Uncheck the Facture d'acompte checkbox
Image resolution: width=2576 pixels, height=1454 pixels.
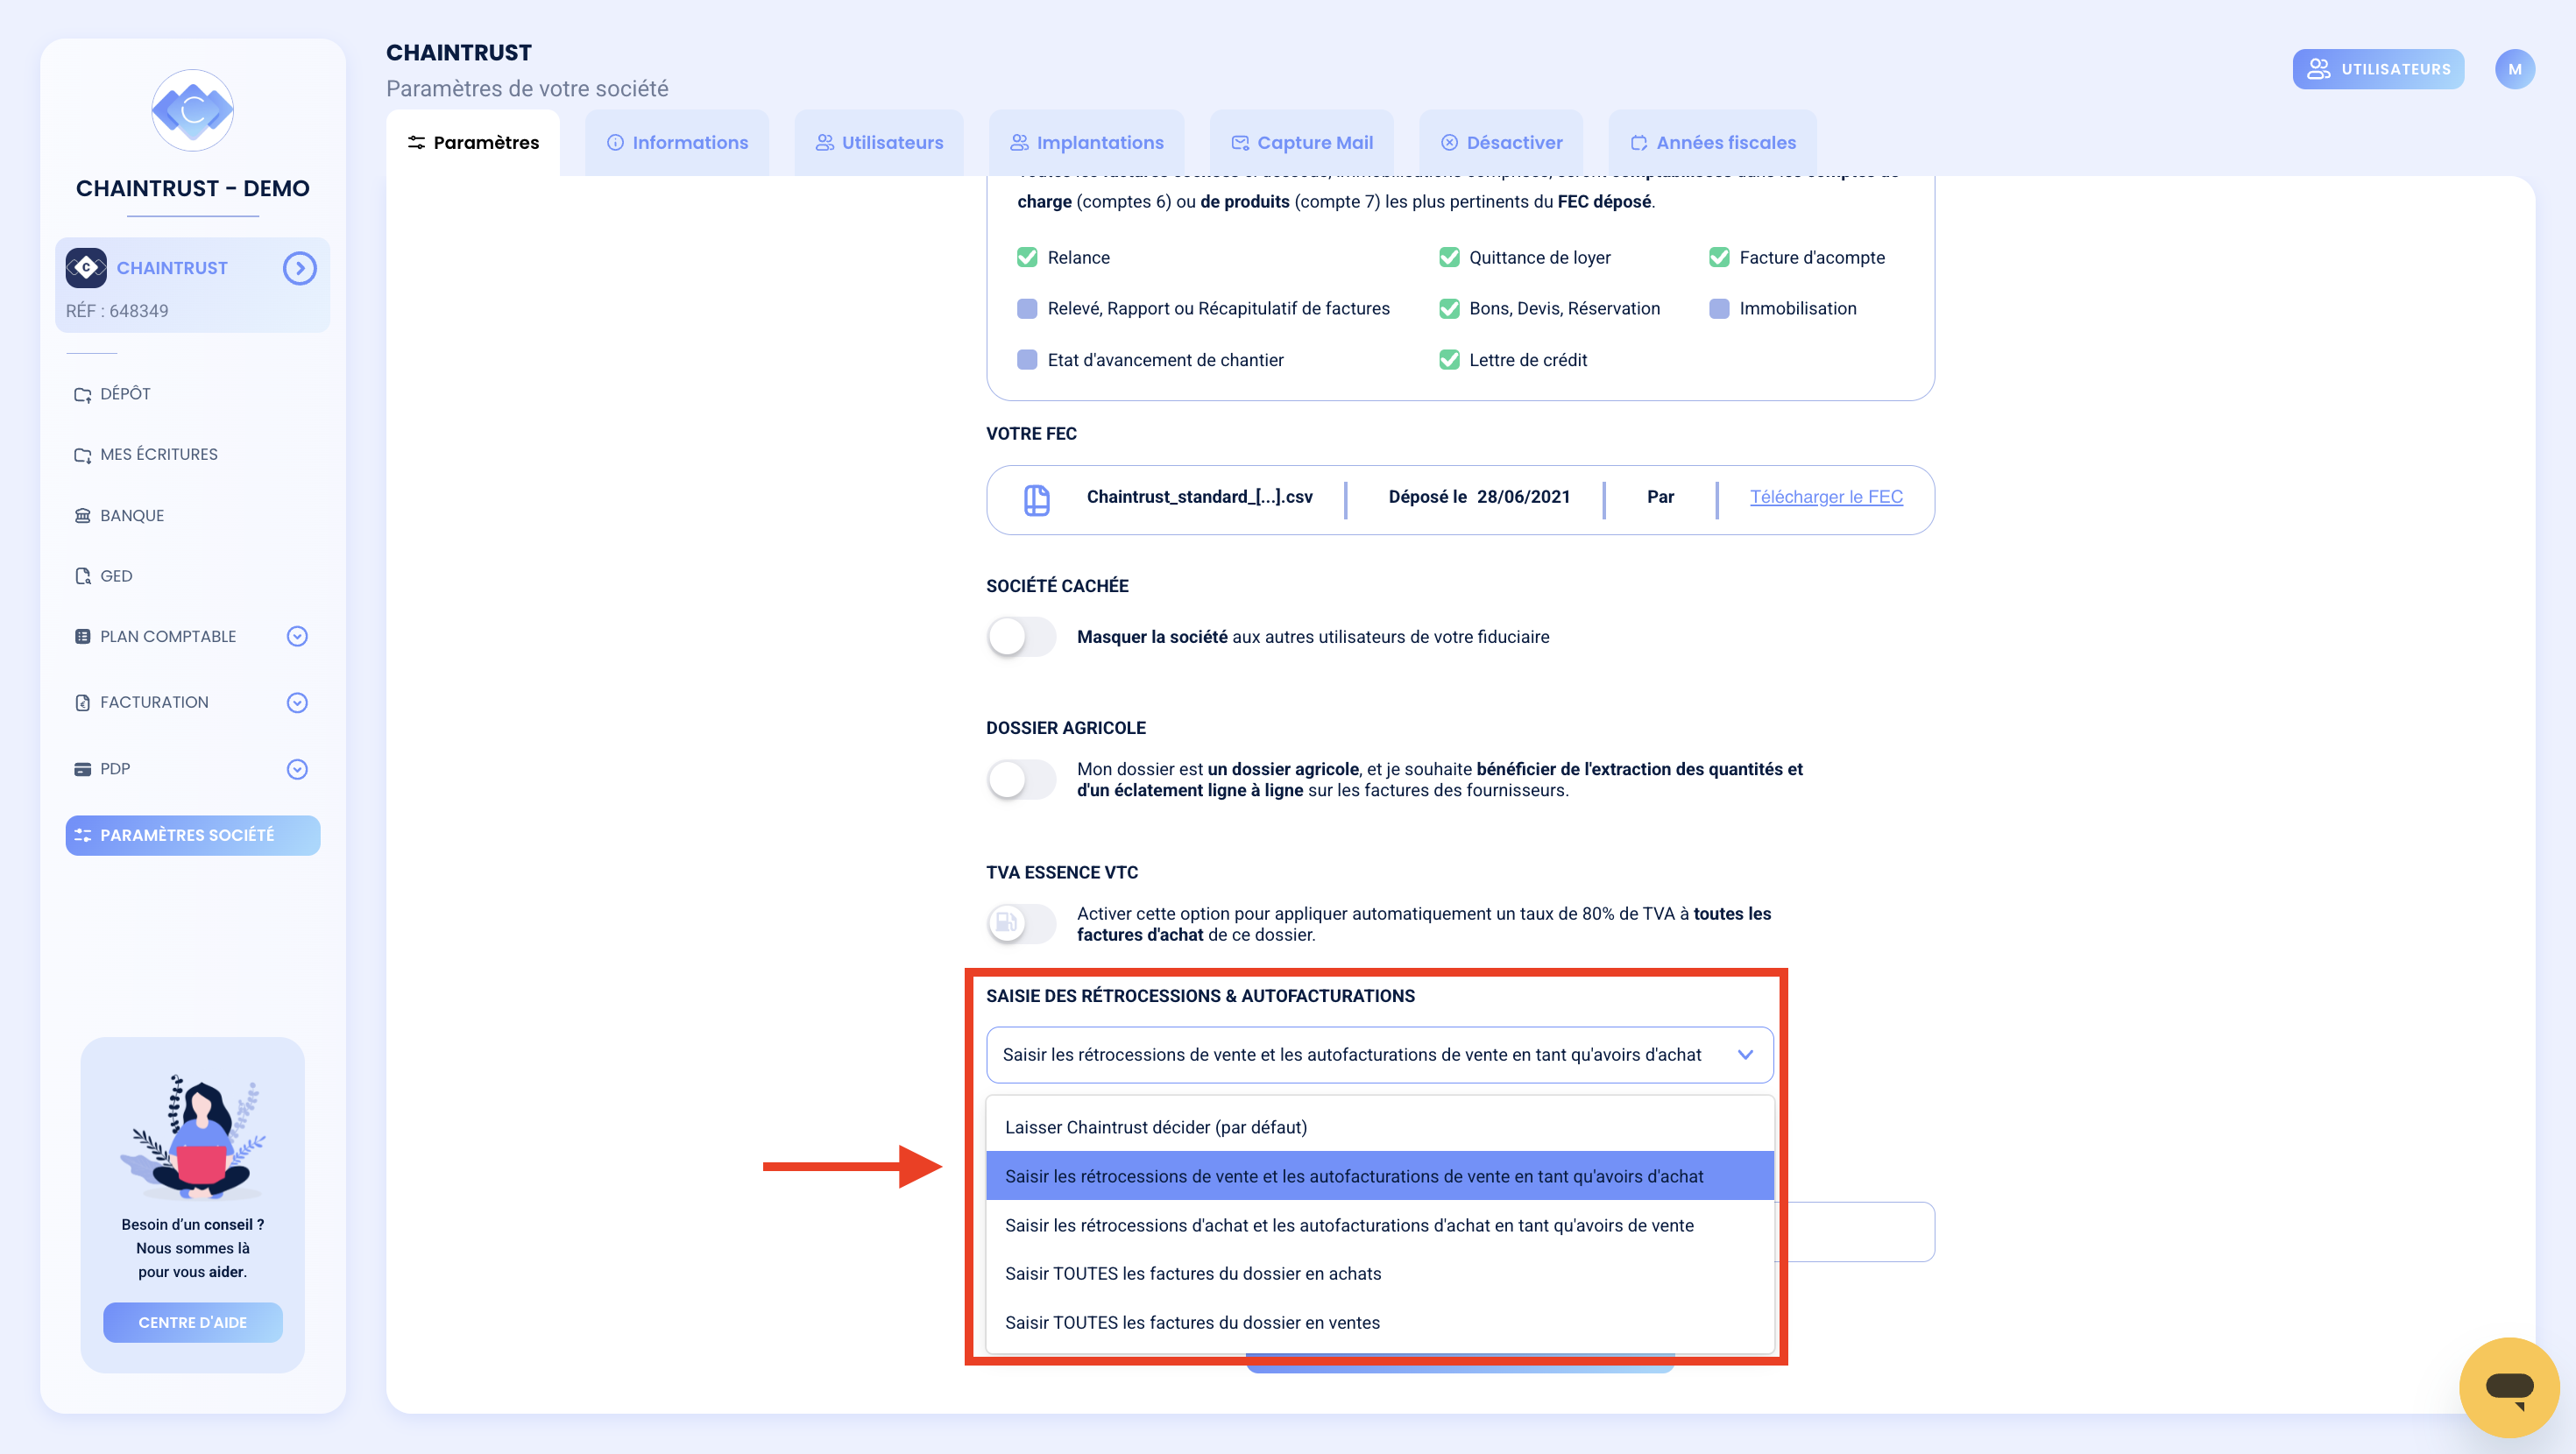1719,257
